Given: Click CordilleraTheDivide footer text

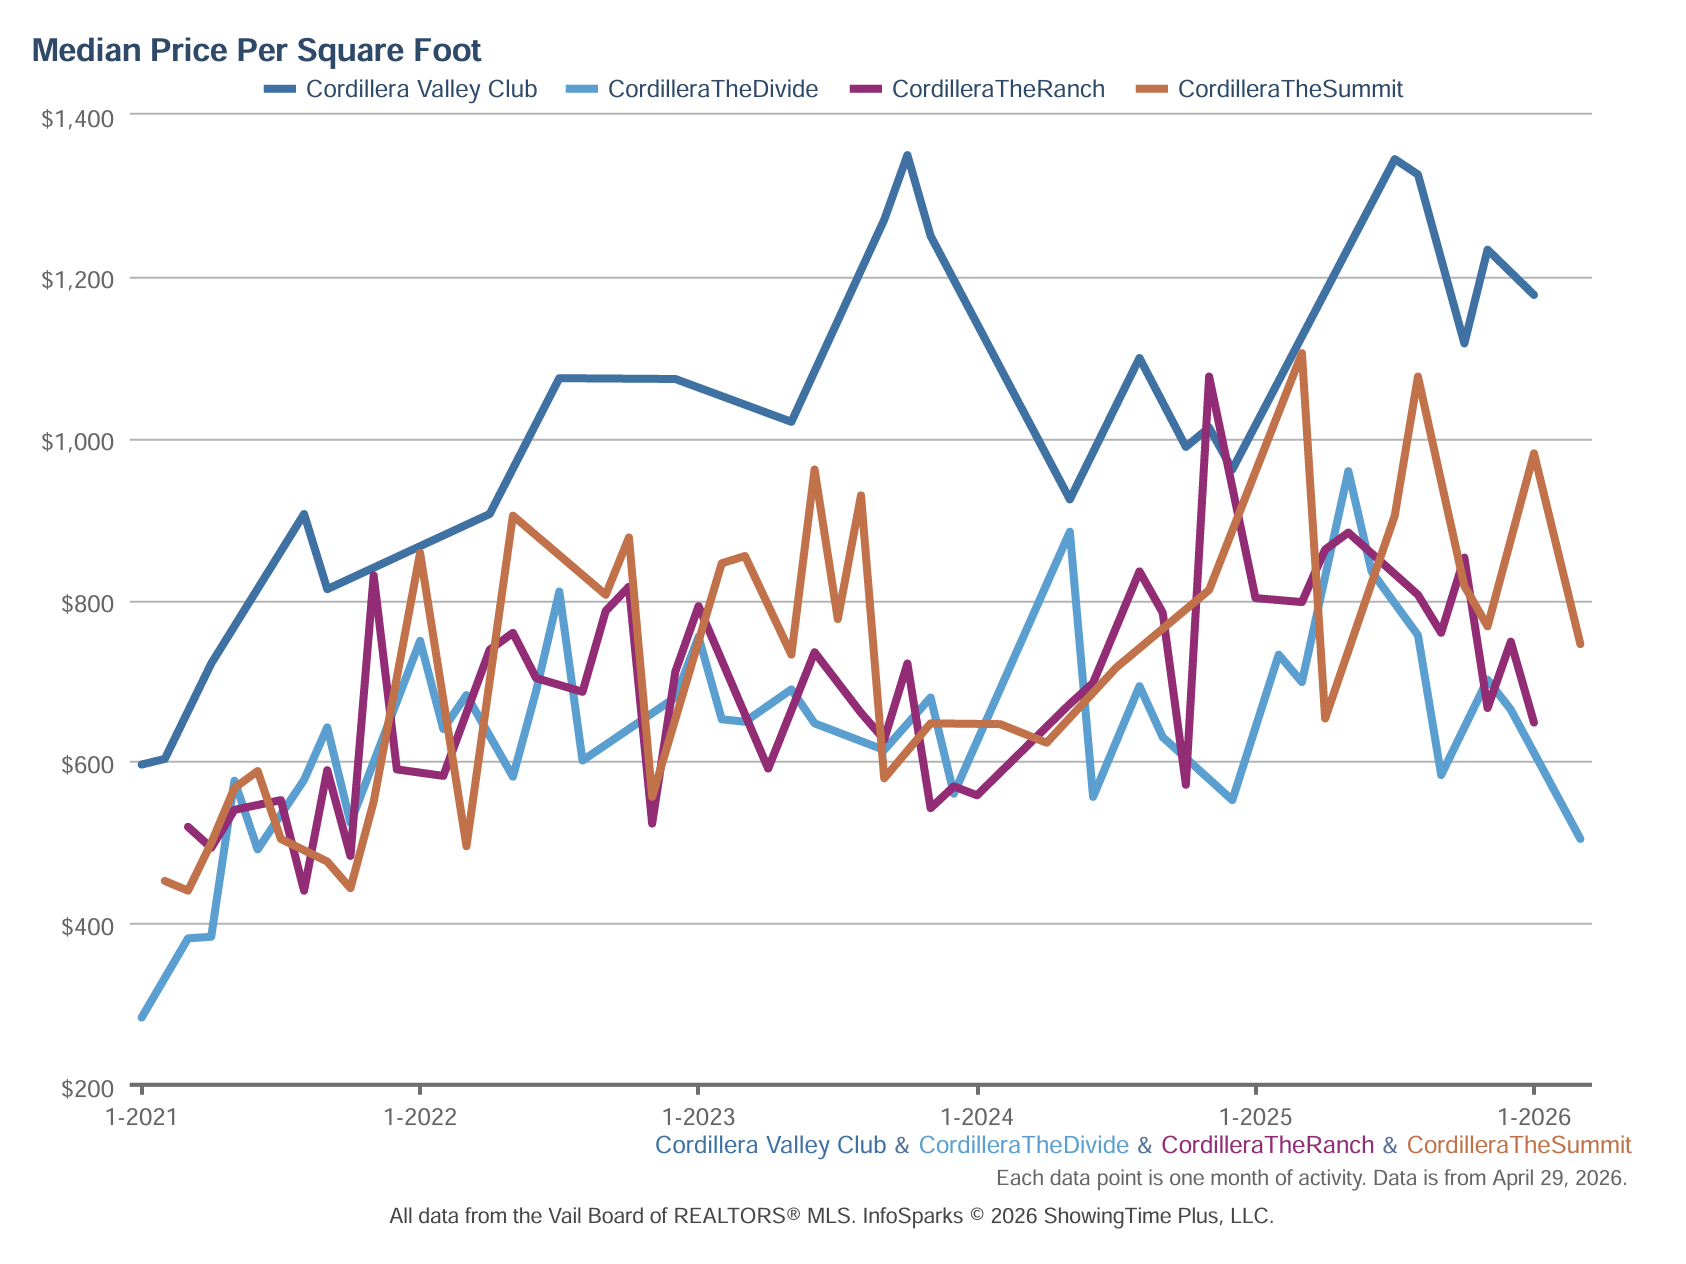Looking at the screenshot, I should click(1023, 1145).
